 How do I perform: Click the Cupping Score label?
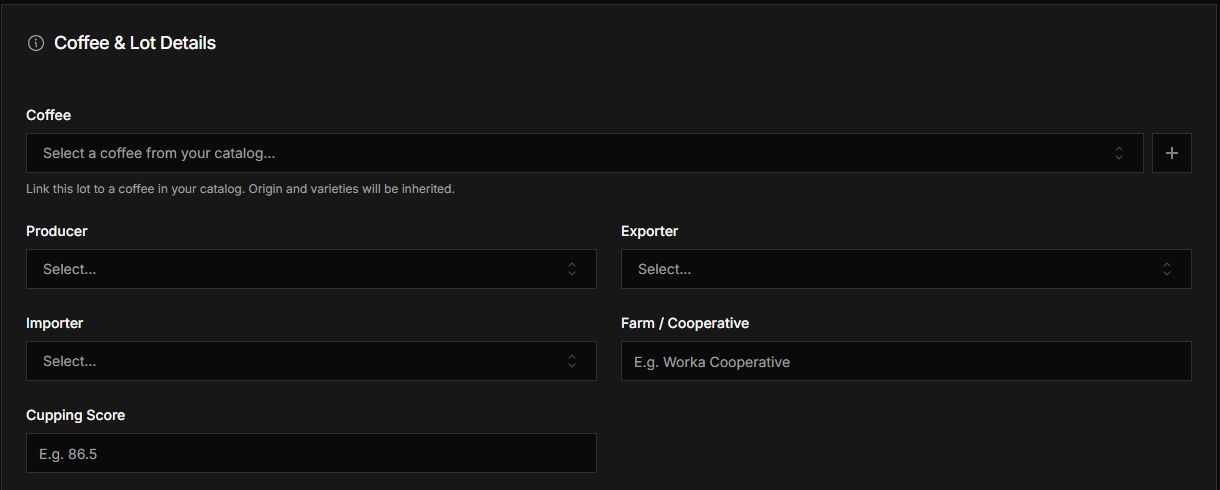click(x=76, y=415)
